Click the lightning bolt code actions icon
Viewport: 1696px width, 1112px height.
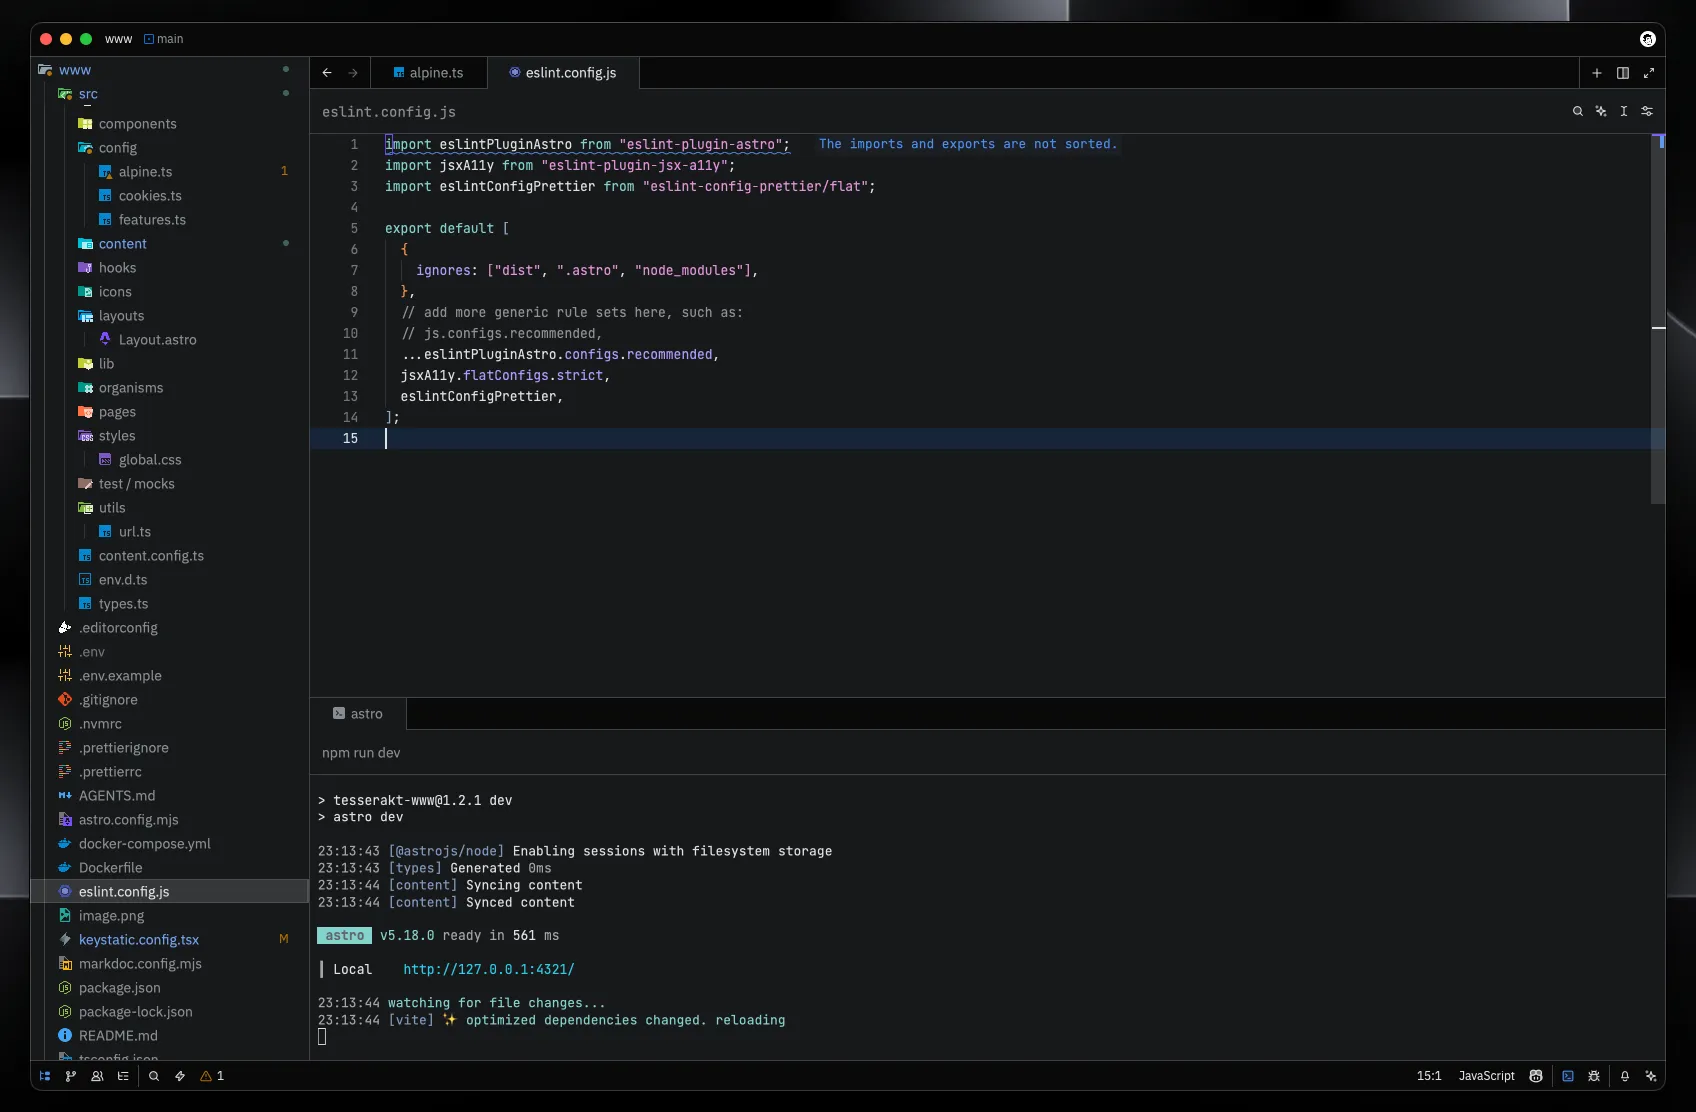pos(180,1076)
